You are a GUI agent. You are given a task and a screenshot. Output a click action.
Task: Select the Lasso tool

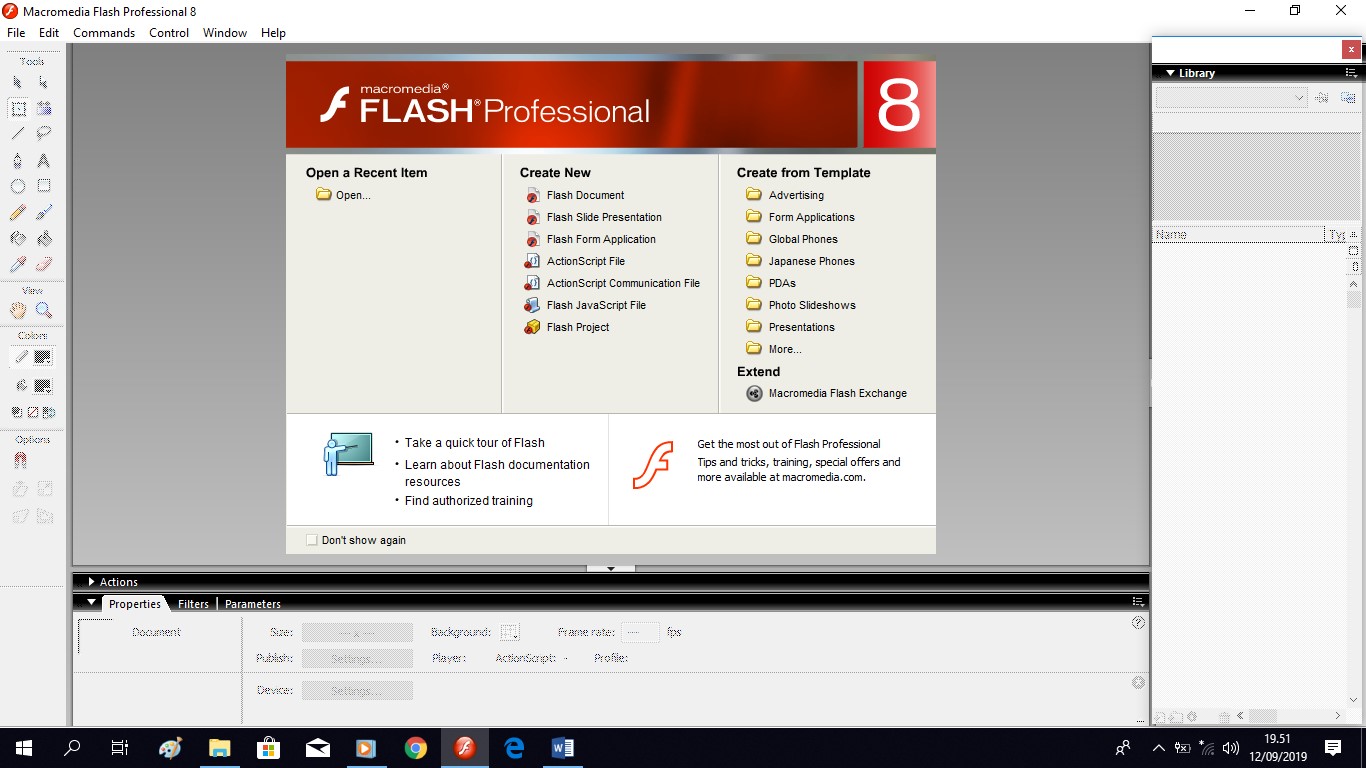click(44, 134)
